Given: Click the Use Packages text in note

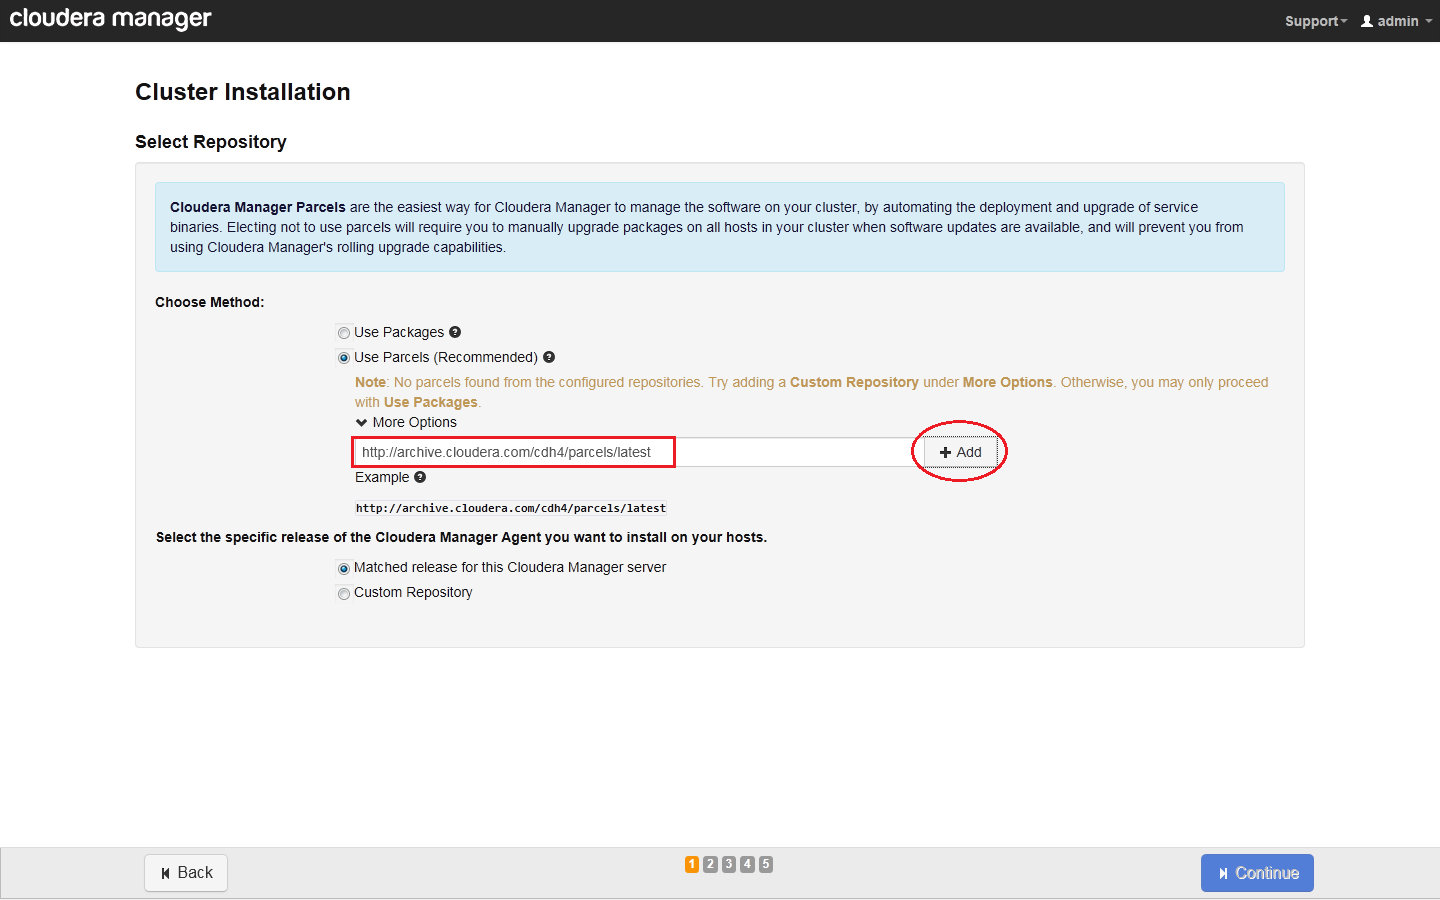Looking at the screenshot, I should (431, 402).
